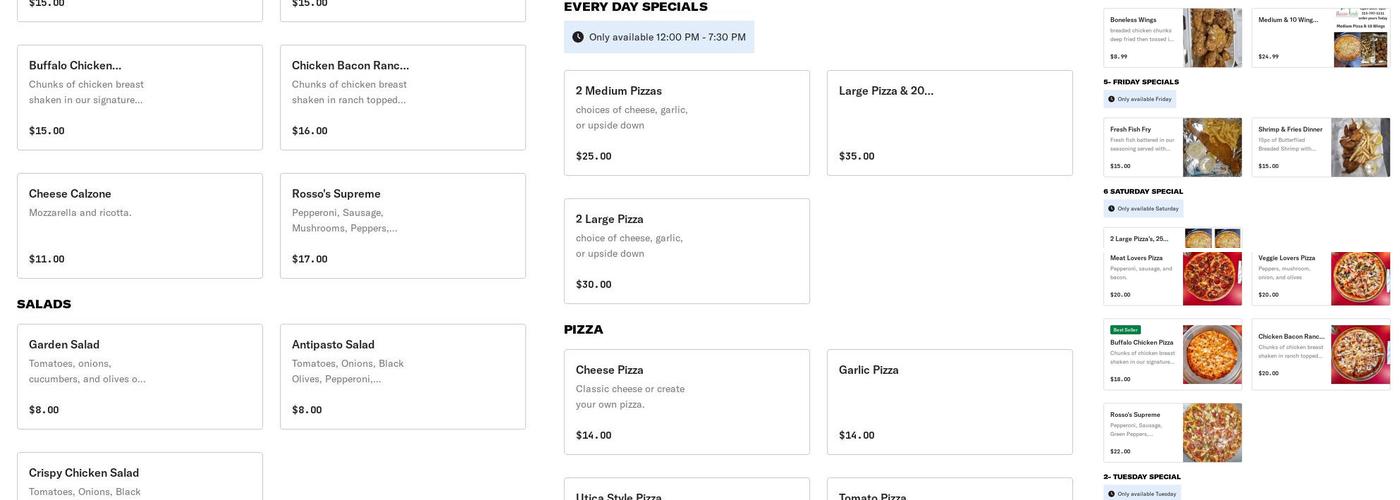1400x500 pixels.
Task: Click the clock icon beside Only available Saturday
Action: coord(1111,209)
